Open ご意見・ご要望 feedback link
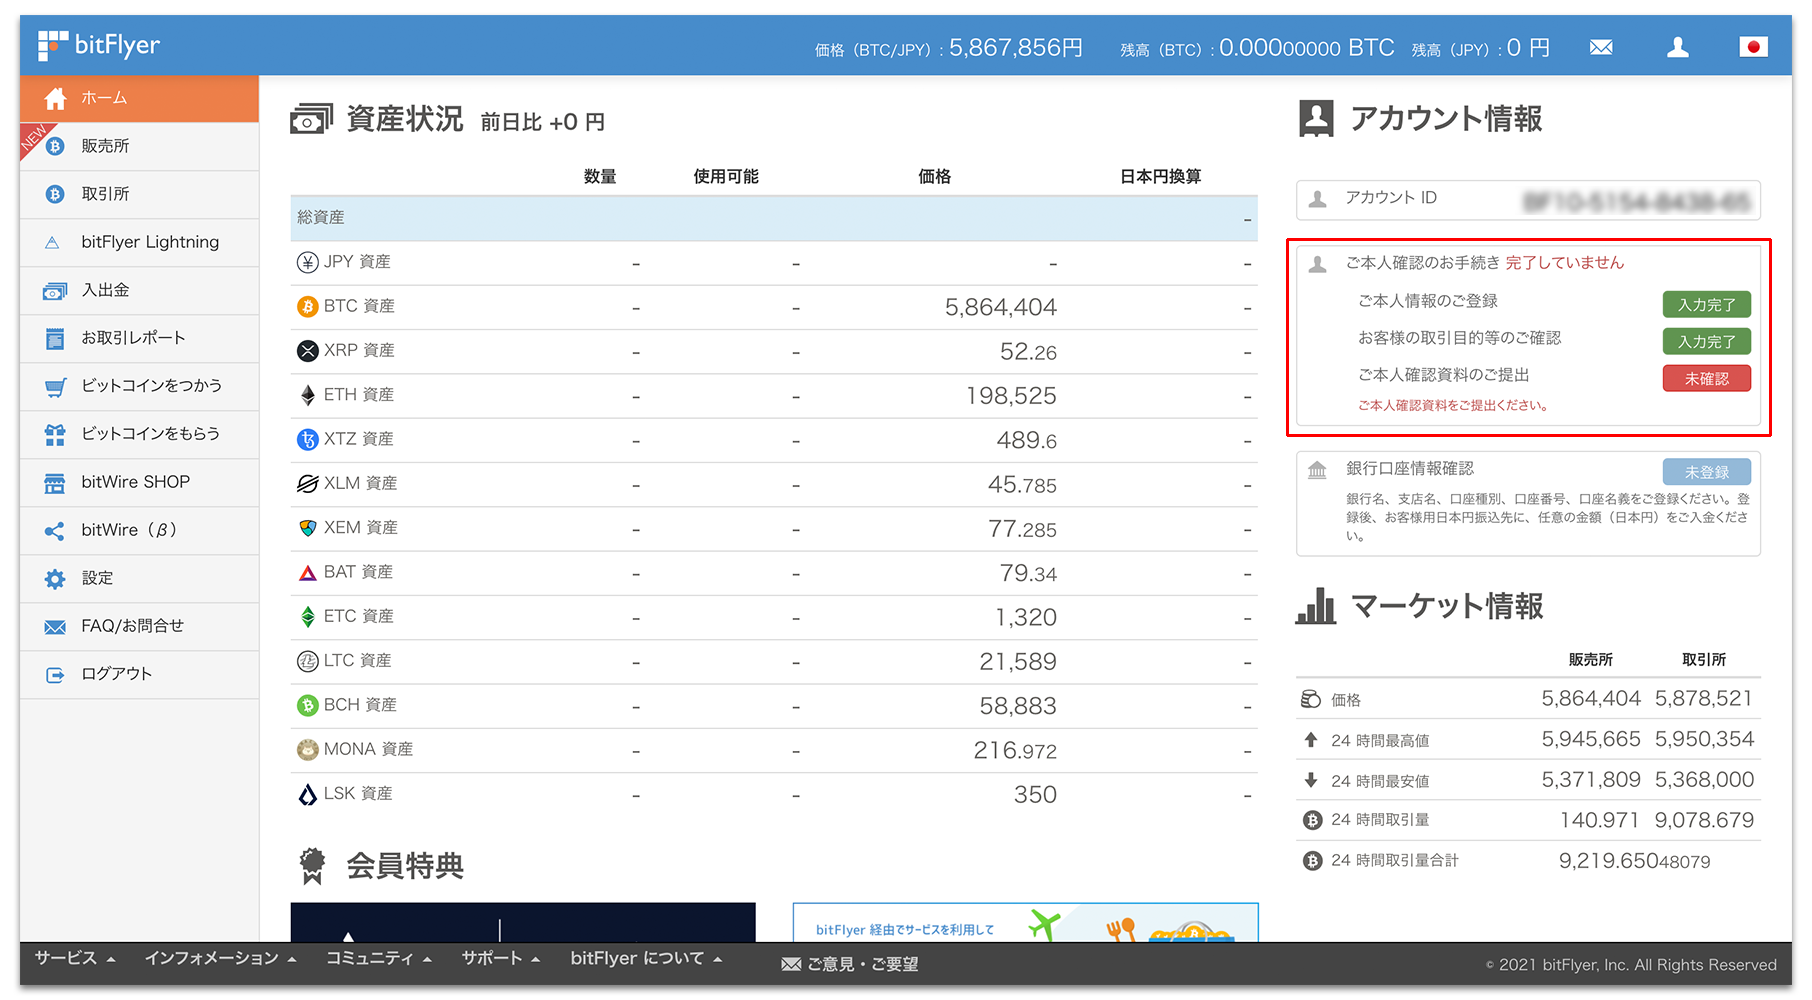 pos(849,964)
